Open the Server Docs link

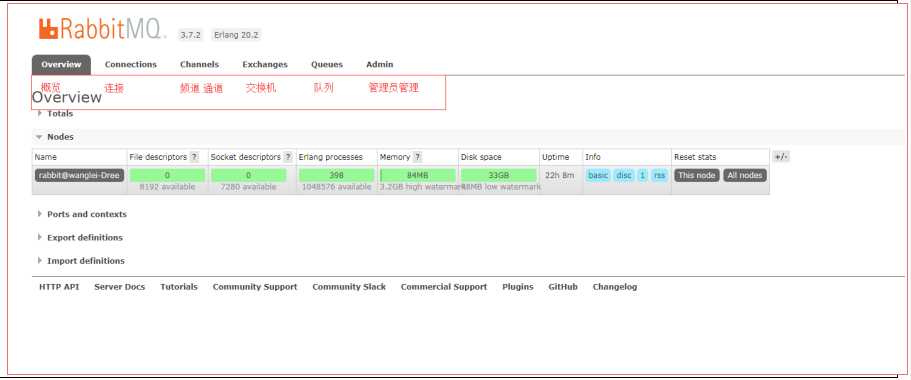point(120,287)
